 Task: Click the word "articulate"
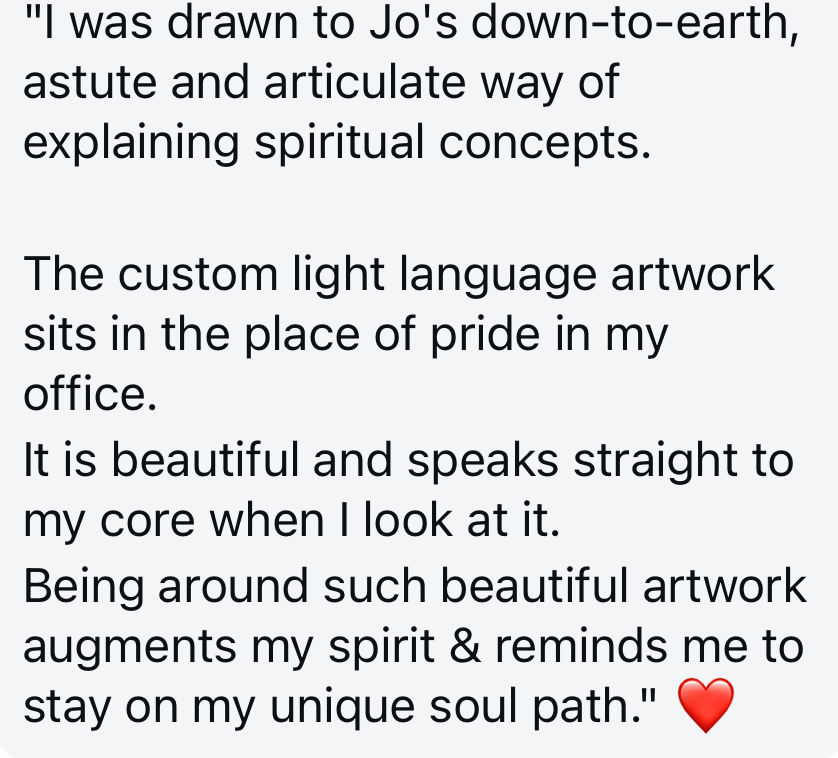364,82
